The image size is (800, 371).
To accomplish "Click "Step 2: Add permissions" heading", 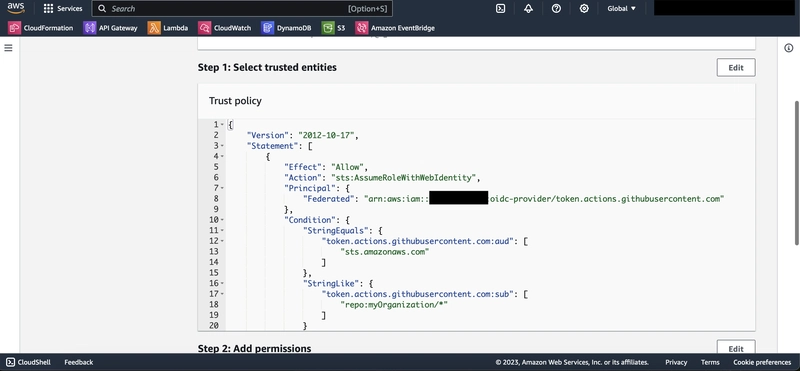I will [x=255, y=349].
